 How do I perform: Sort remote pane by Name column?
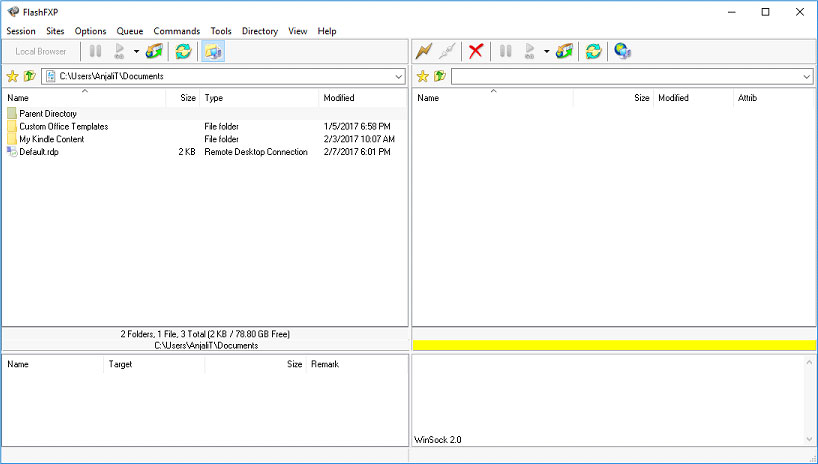494,98
